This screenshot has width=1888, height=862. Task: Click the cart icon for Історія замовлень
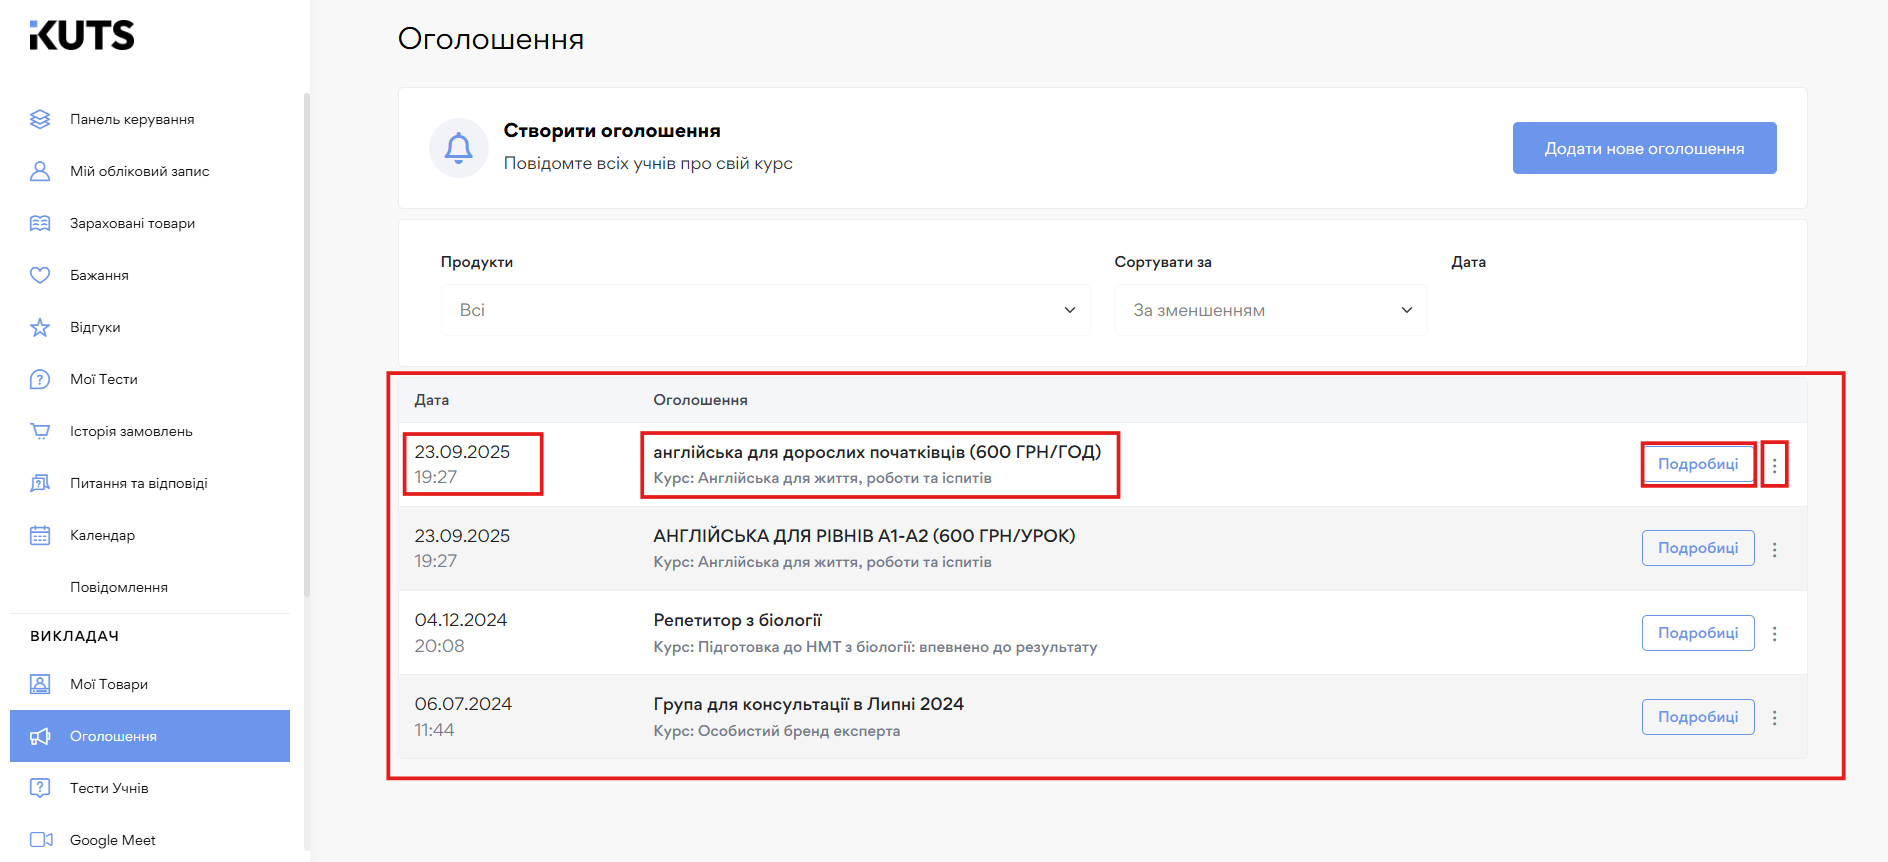(x=40, y=431)
